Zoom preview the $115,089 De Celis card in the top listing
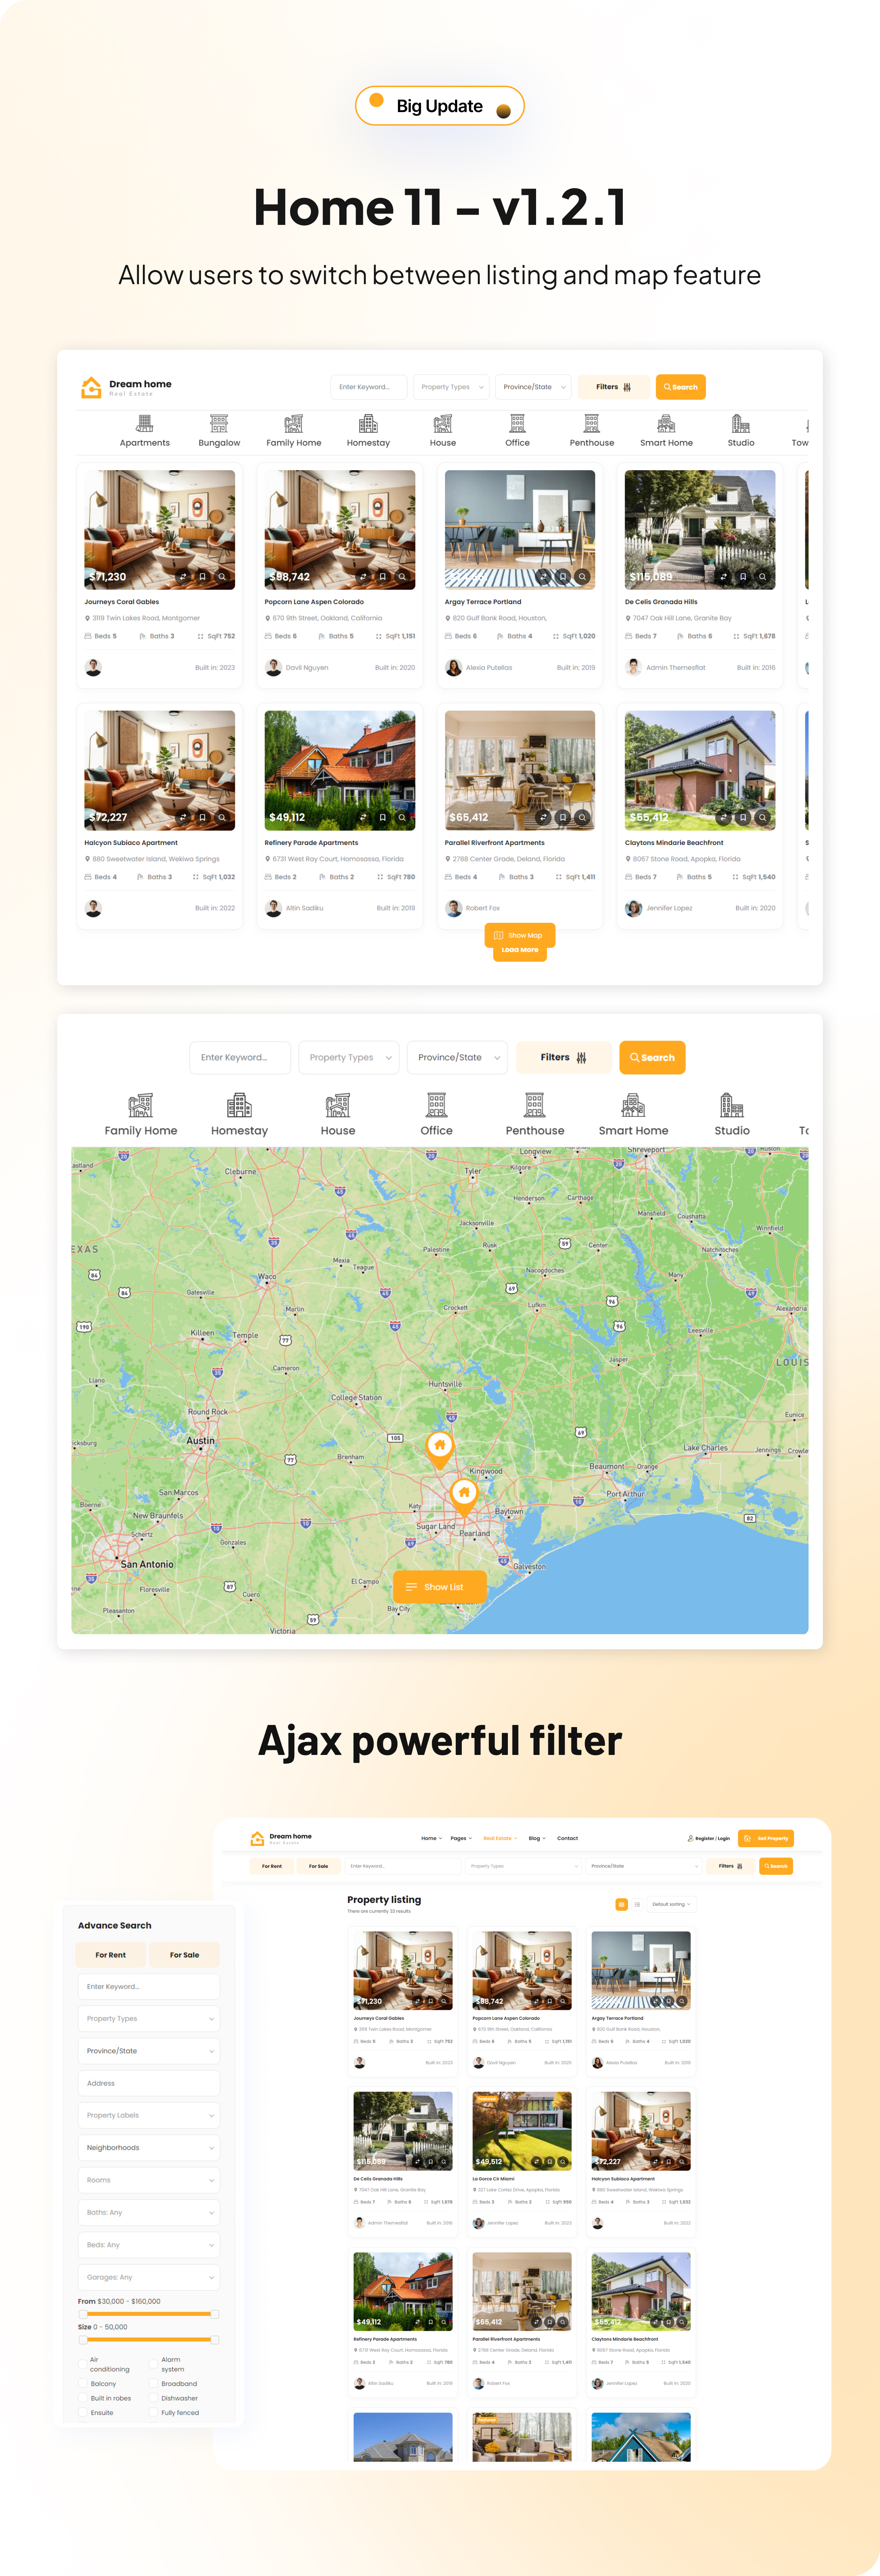880x2576 pixels. pos(762,577)
